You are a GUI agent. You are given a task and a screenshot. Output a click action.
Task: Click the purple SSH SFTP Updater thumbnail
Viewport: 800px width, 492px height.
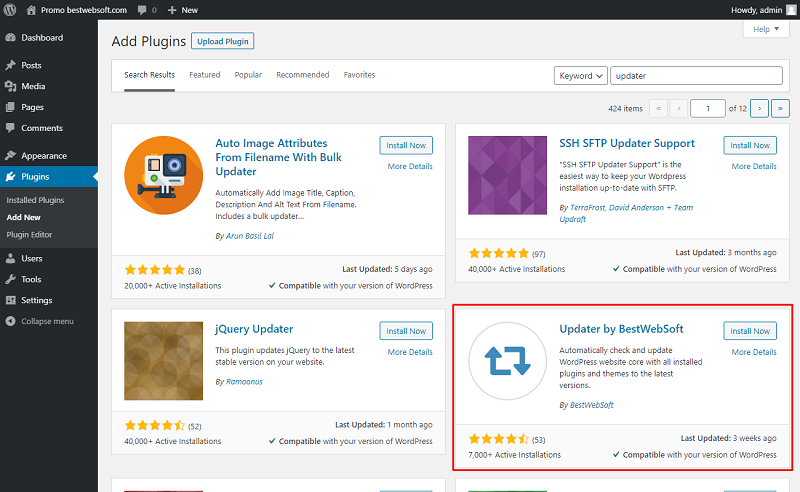pyautogui.click(x=507, y=175)
